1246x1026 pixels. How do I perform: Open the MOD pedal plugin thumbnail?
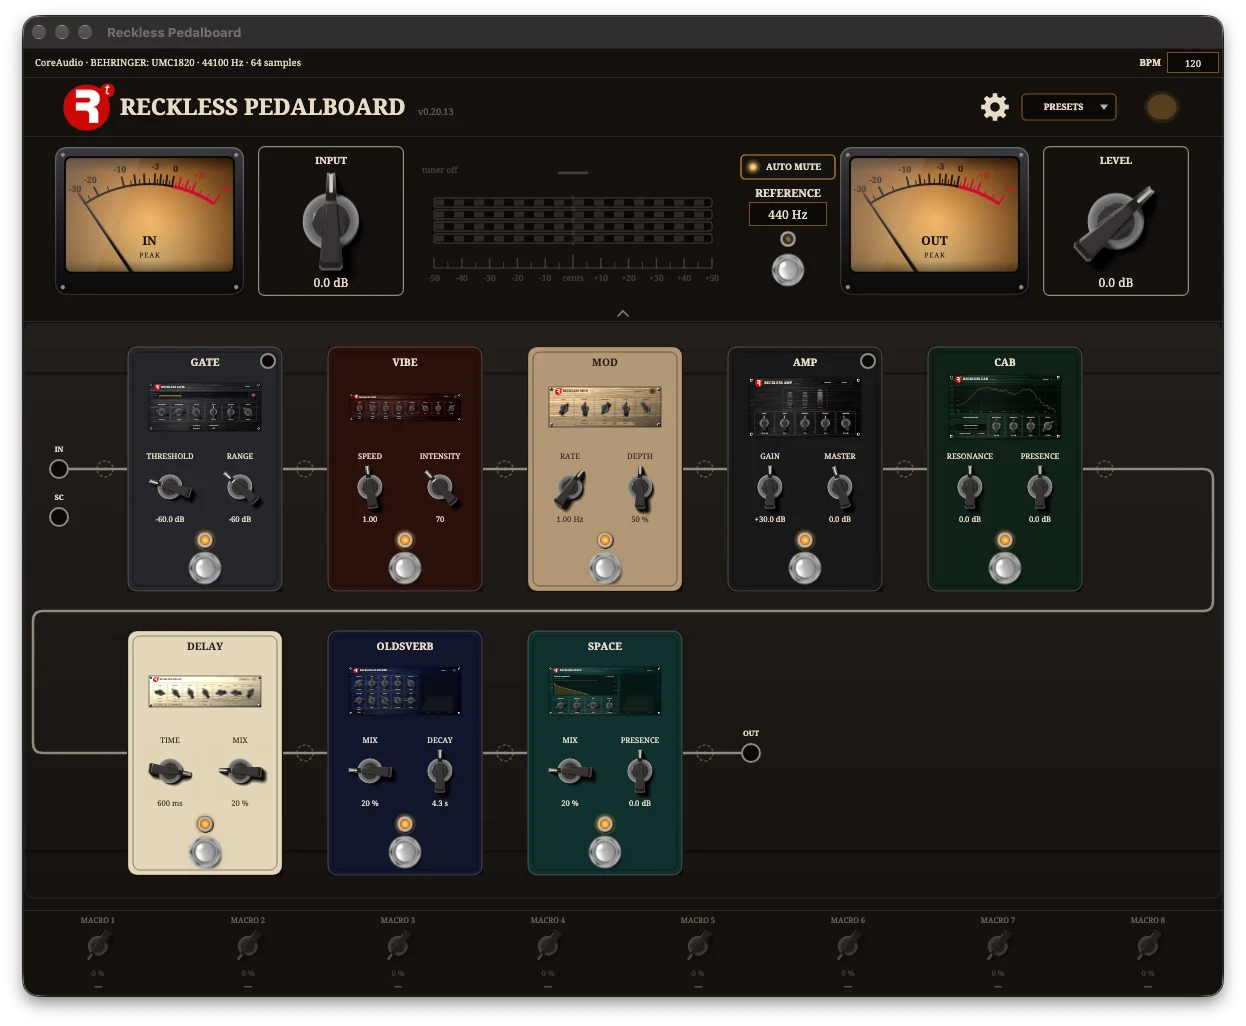(x=605, y=406)
